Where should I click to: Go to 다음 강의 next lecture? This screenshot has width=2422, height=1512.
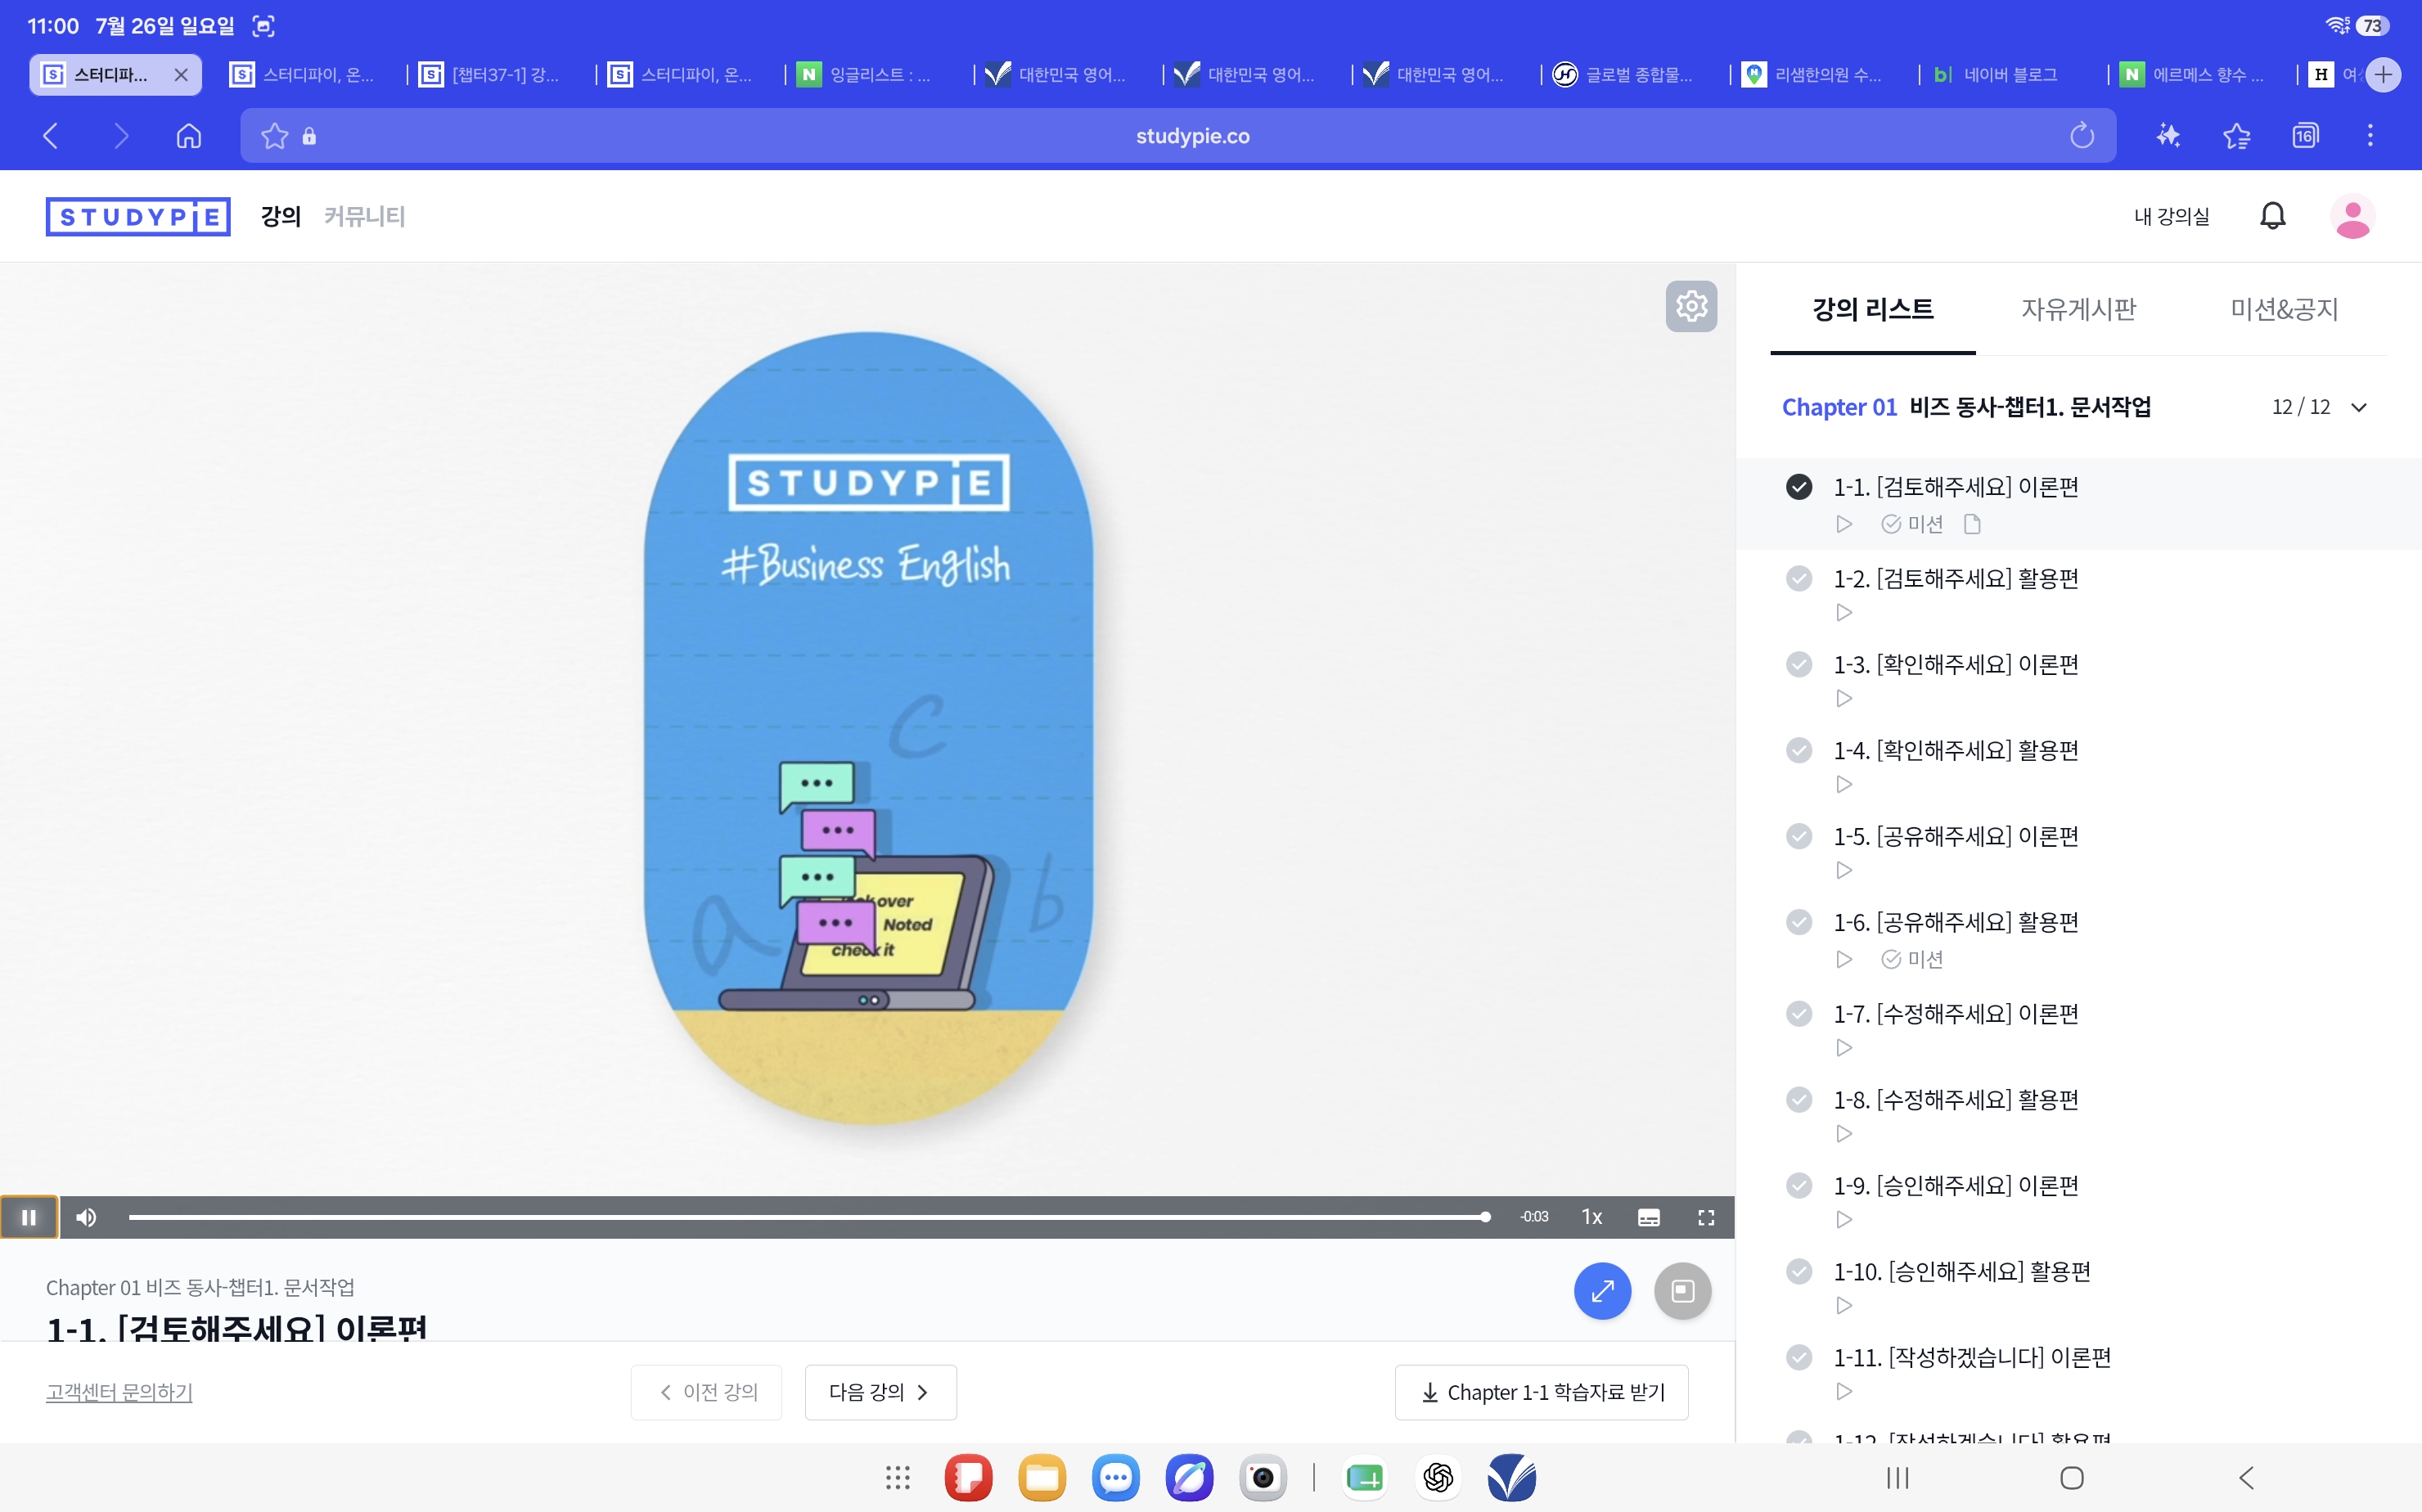(880, 1392)
